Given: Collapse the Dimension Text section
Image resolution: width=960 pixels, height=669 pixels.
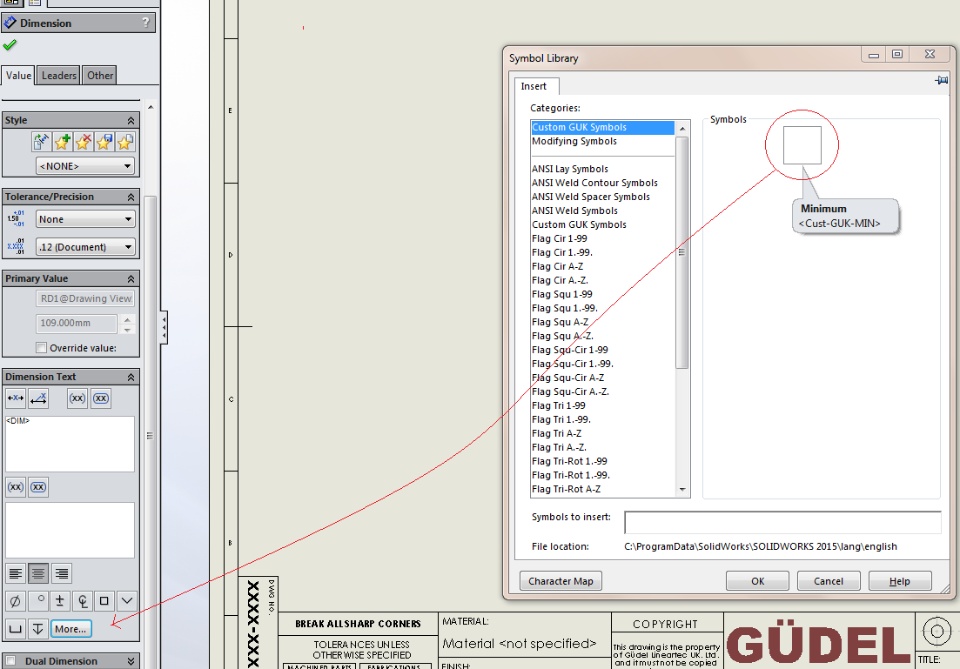Looking at the screenshot, I should coord(130,377).
